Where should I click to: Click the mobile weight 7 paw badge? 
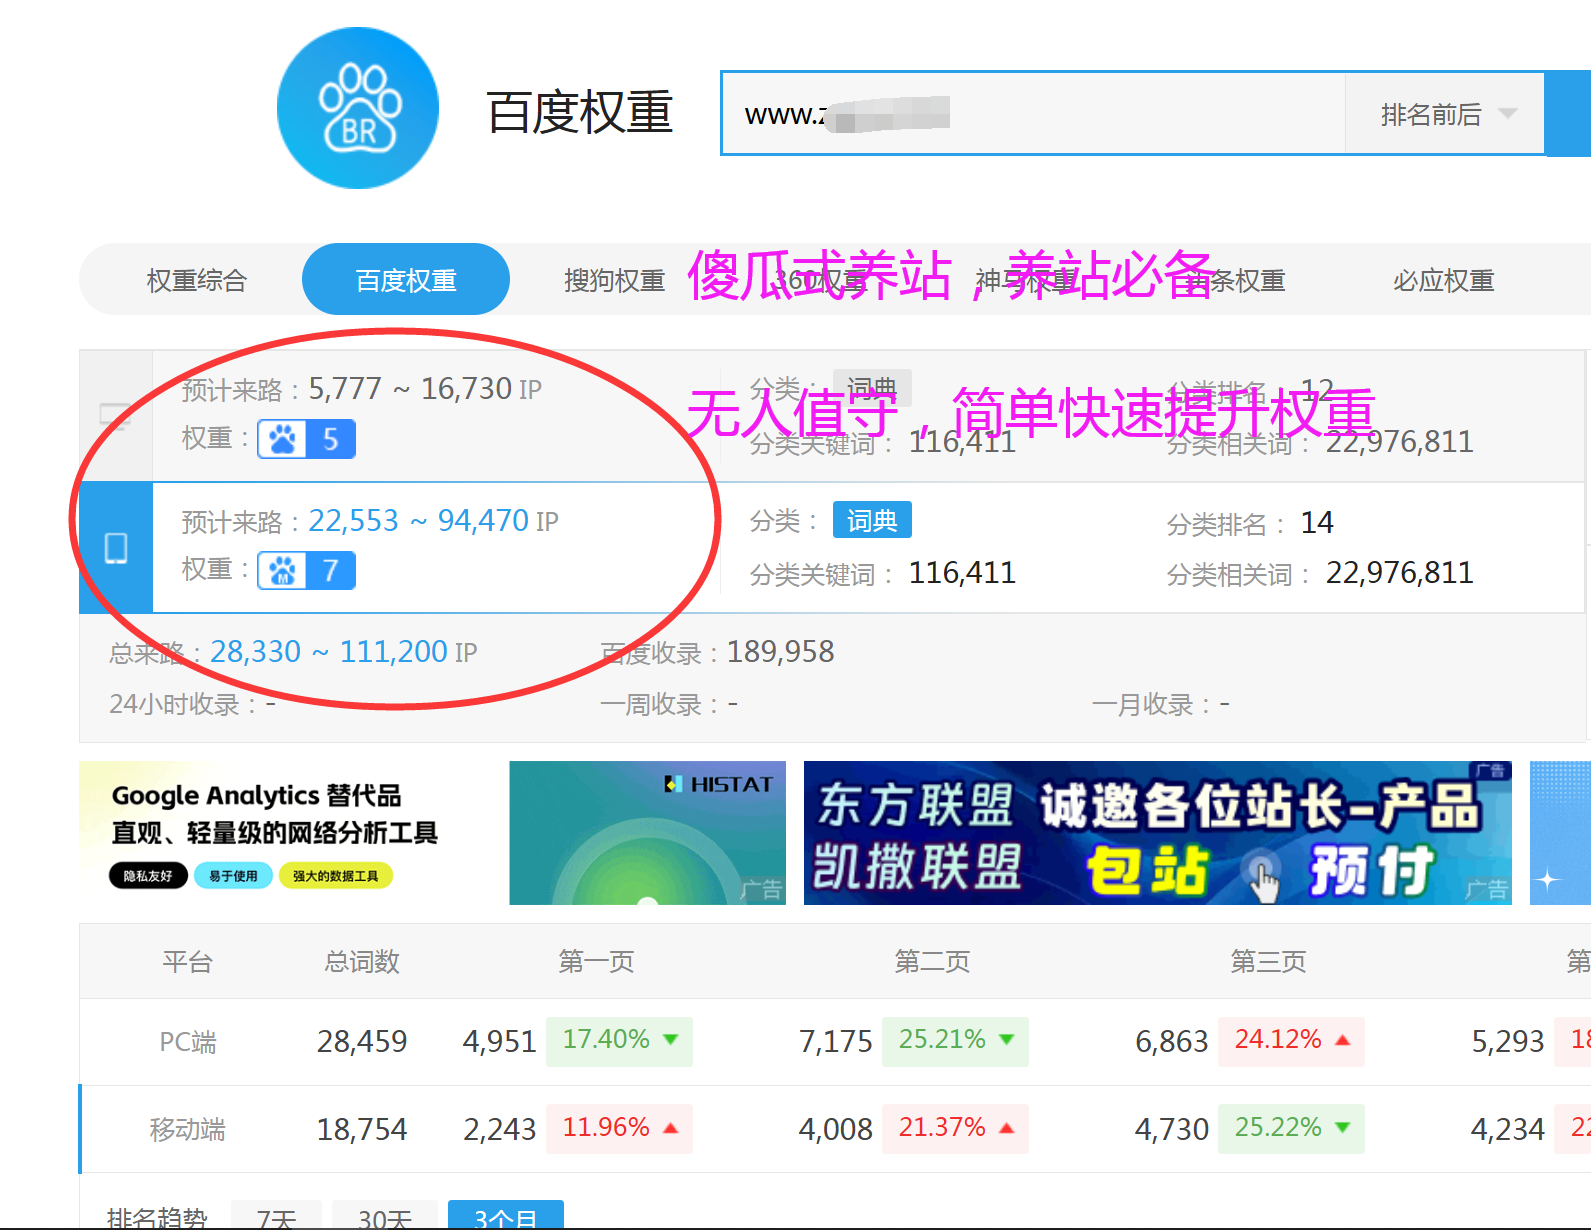[x=306, y=571]
